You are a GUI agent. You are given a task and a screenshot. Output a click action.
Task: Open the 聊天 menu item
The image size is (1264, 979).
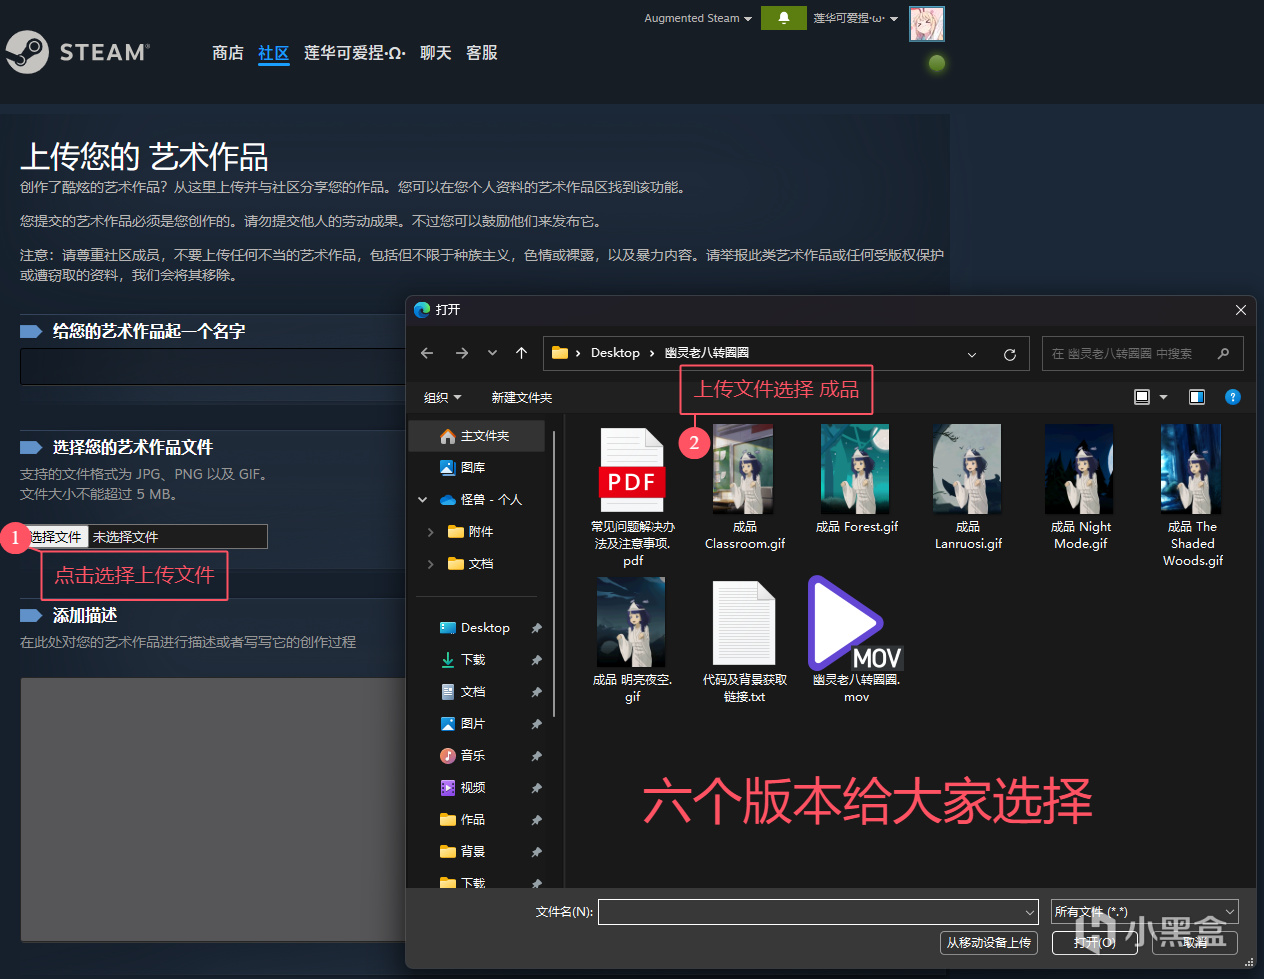[x=435, y=53]
